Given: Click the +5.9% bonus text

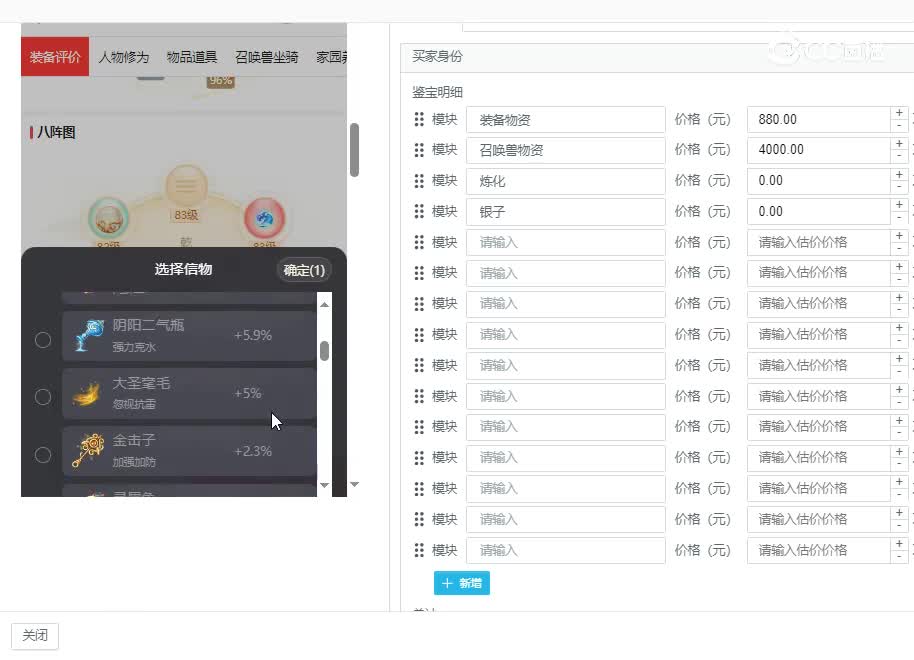Looking at the screenshot, I should coord(252,335).
